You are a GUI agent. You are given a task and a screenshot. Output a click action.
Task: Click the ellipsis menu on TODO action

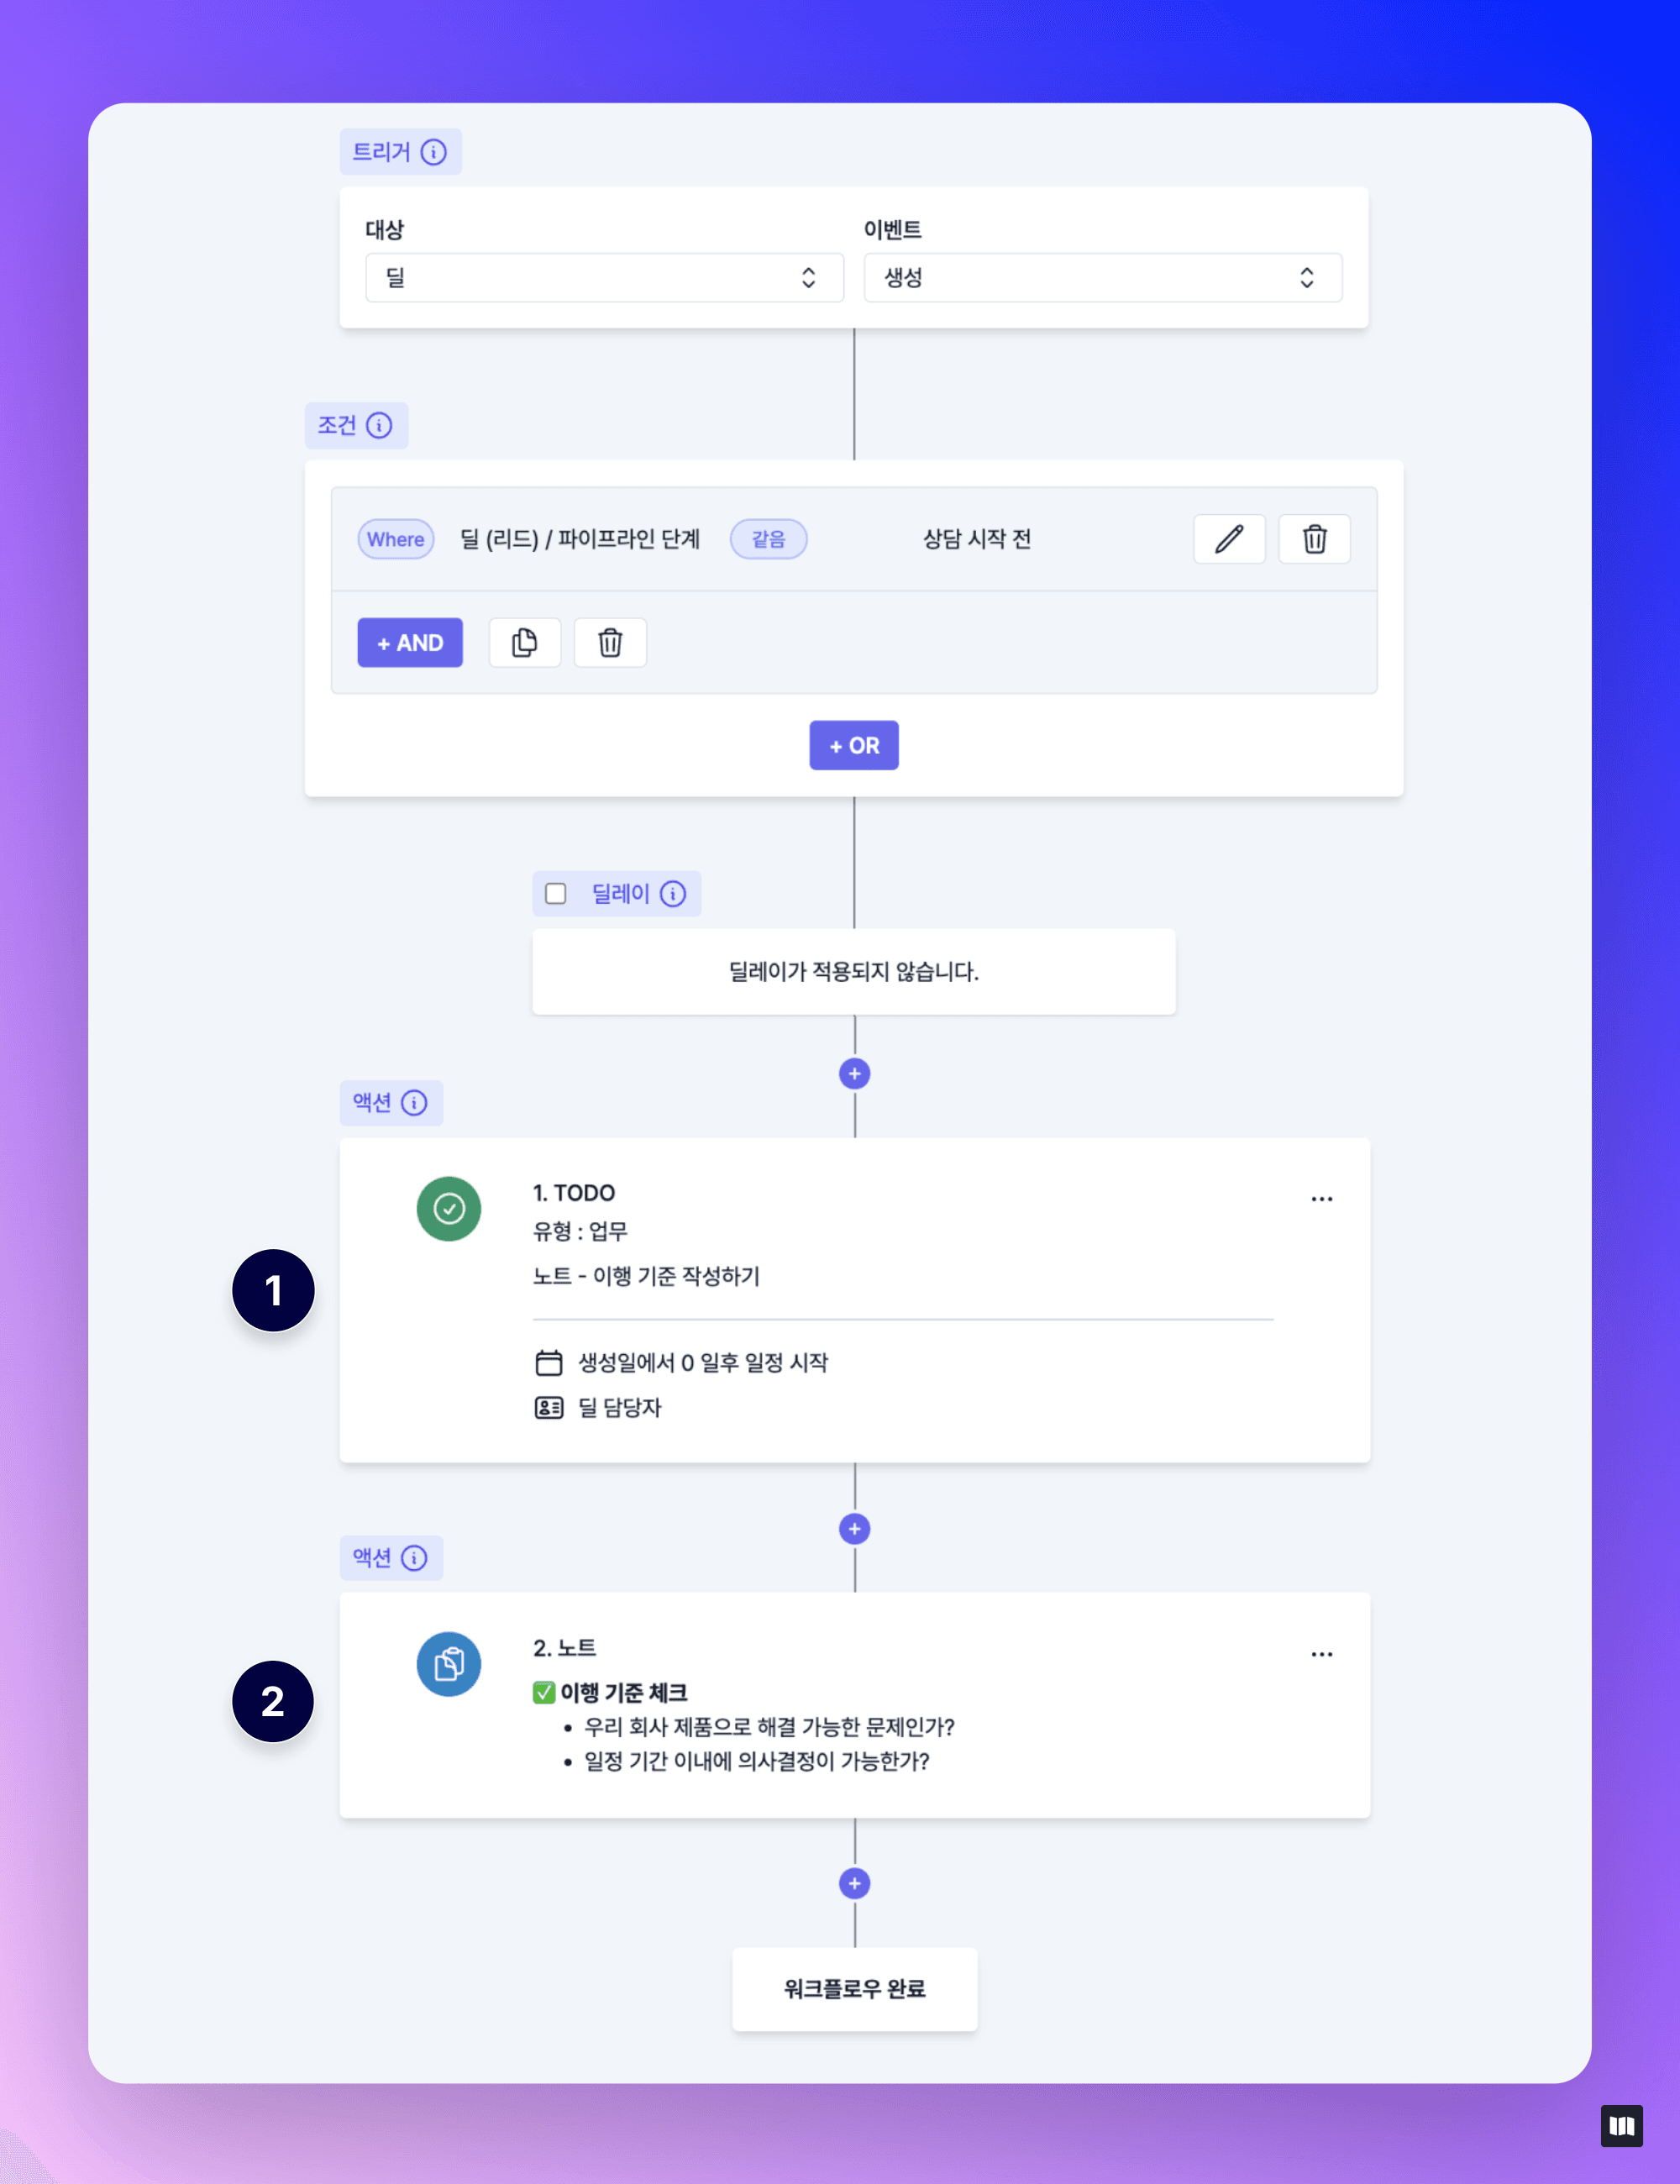click(1322, 1198)
